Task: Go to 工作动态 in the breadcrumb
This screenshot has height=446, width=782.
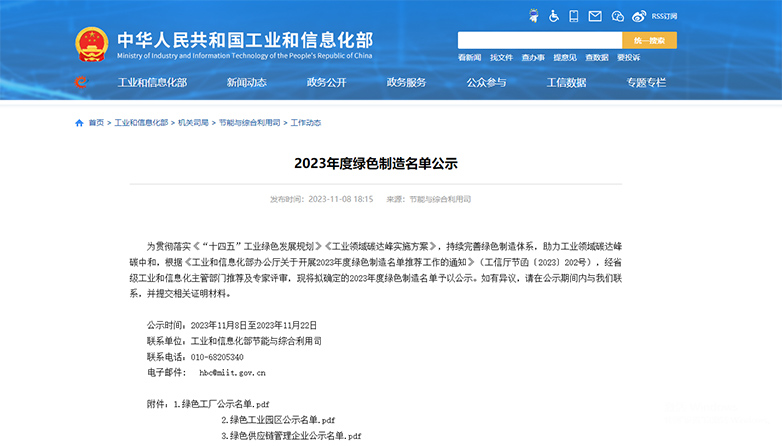Action: tap(306, 123)
